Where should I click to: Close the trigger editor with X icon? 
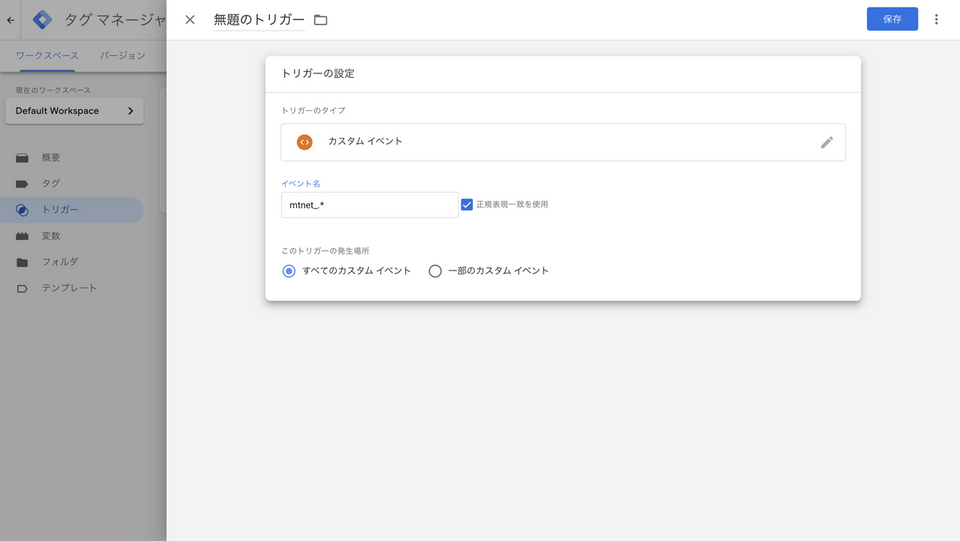[x=190, y=20]
